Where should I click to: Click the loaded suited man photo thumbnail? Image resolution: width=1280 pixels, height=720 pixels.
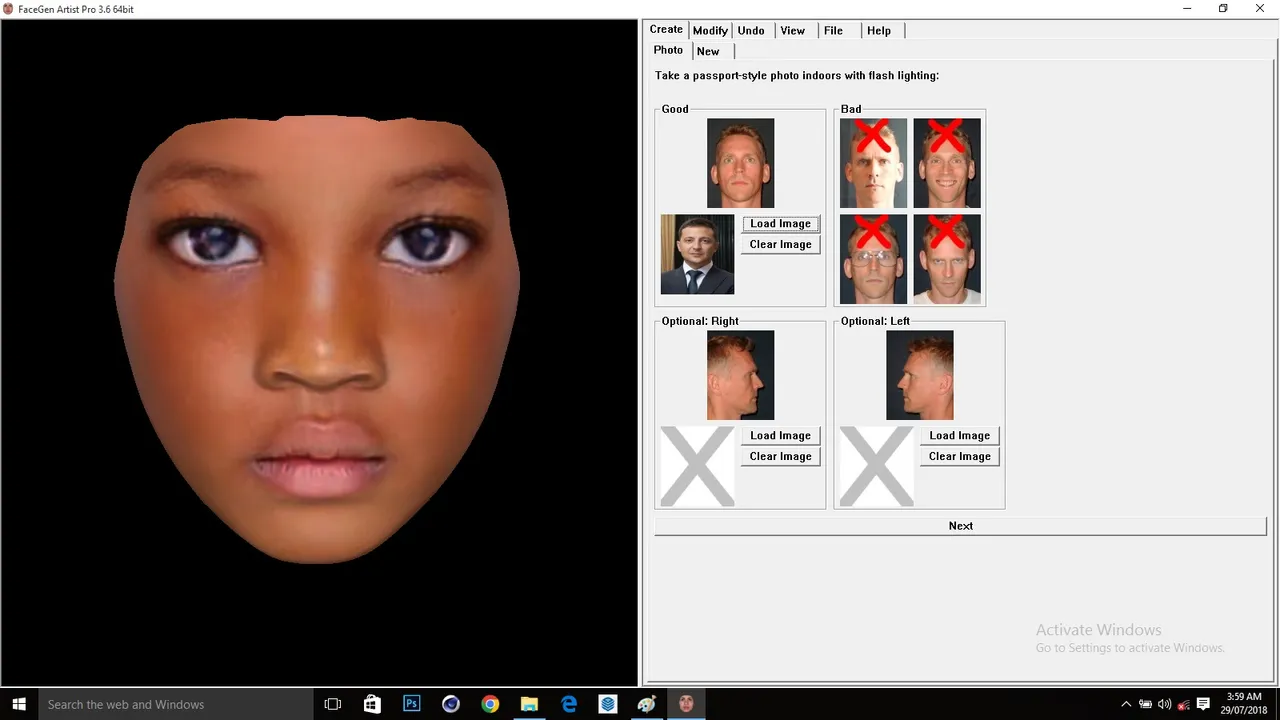coord(698,254)
